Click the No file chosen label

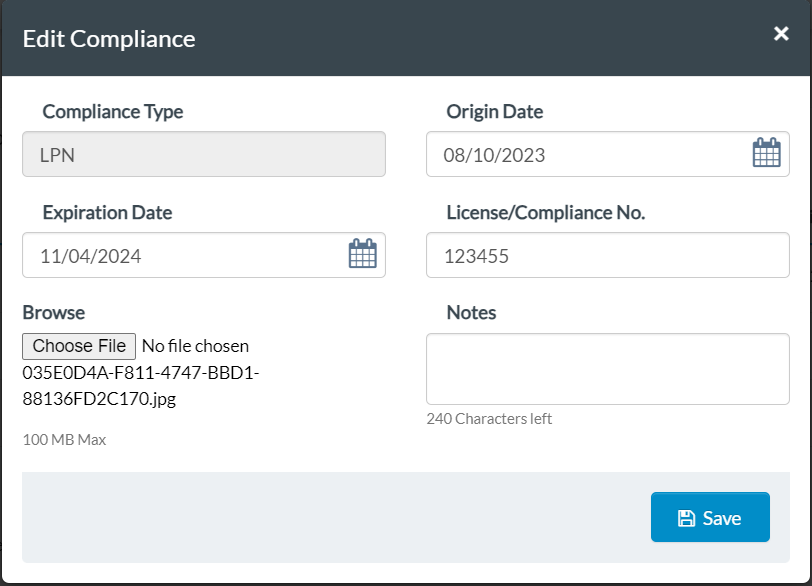pos(194,346)
